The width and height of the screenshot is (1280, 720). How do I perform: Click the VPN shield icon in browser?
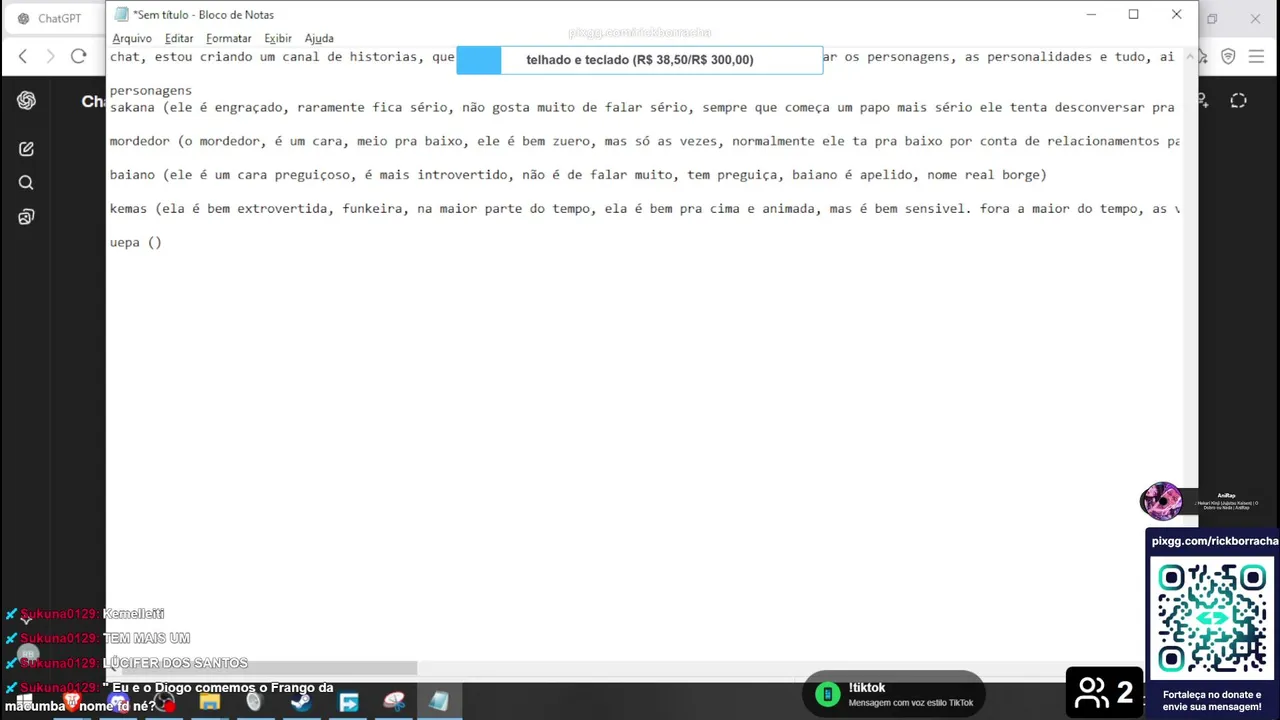click(1230, 56)
